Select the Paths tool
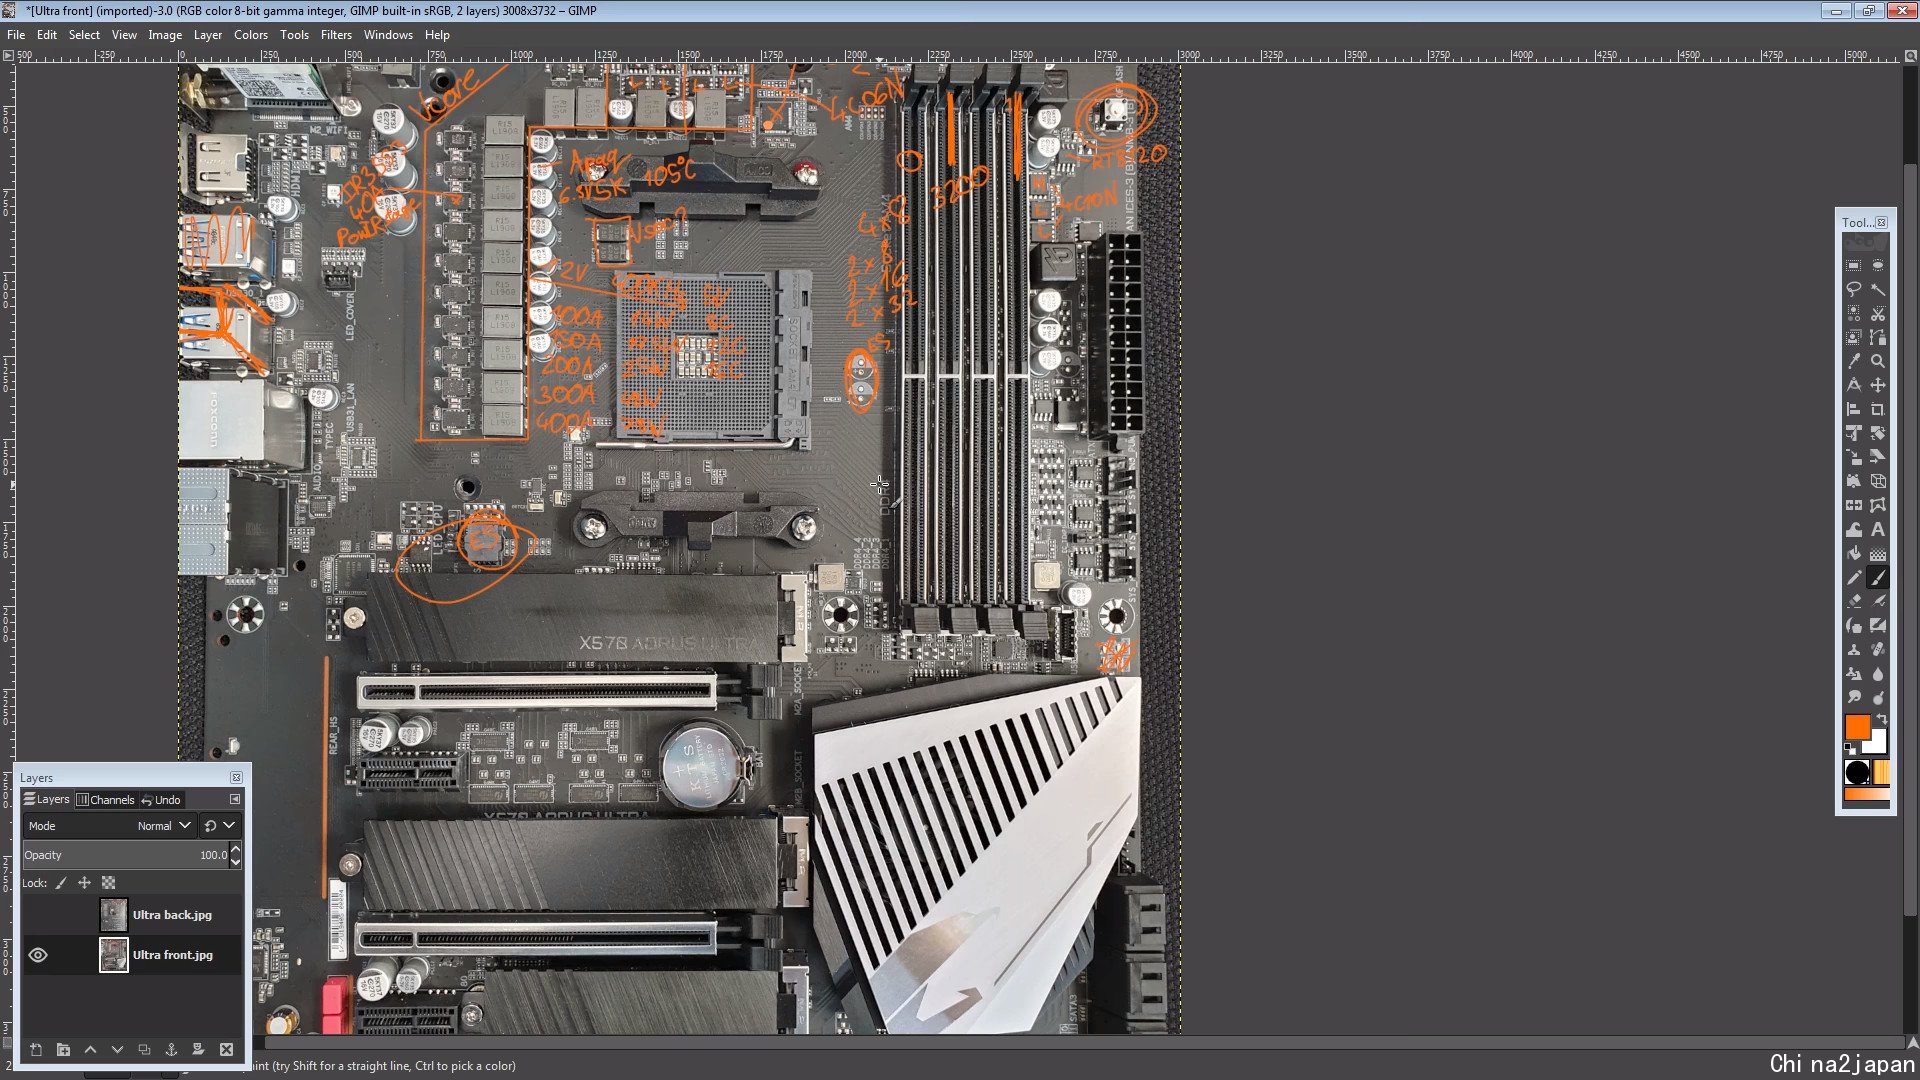 1877,338
